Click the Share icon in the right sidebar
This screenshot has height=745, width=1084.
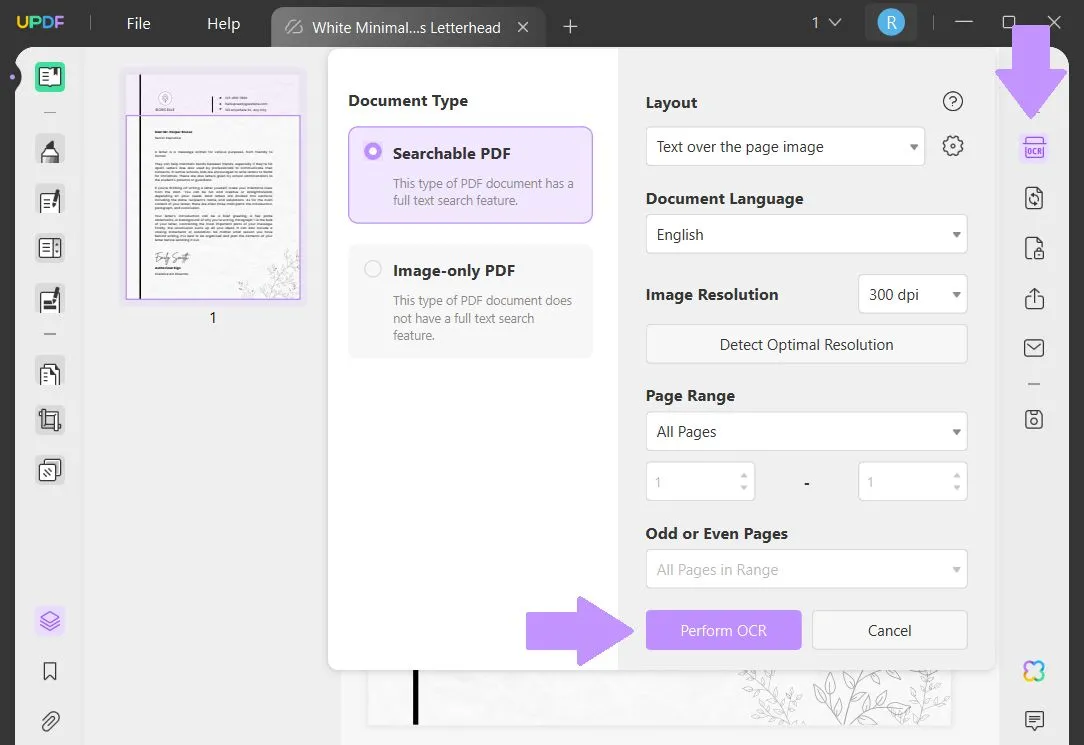coord(1034,298)
